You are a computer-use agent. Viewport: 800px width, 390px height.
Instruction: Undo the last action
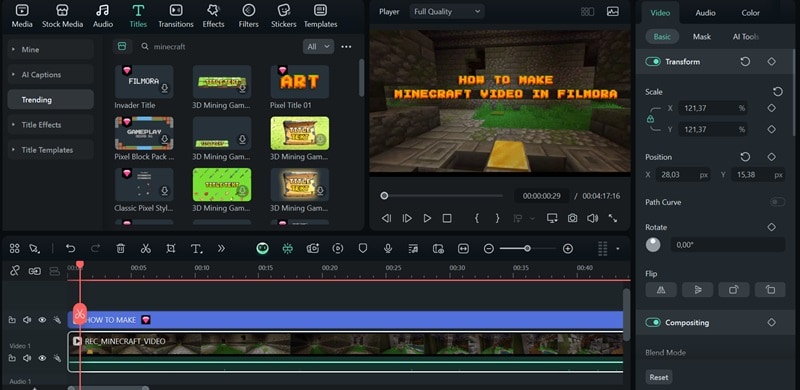pyautogui.click(x=70, y=249)
